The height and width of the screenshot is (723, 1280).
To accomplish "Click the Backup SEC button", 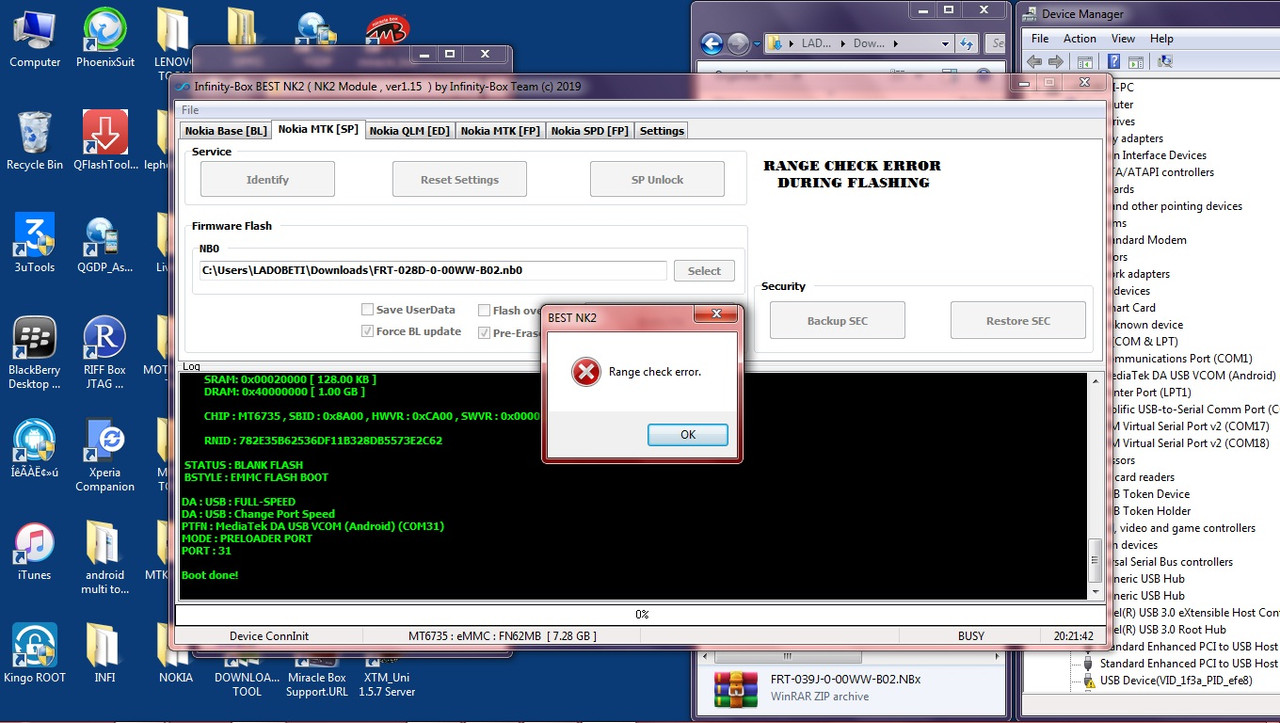I will pos(838,321).
